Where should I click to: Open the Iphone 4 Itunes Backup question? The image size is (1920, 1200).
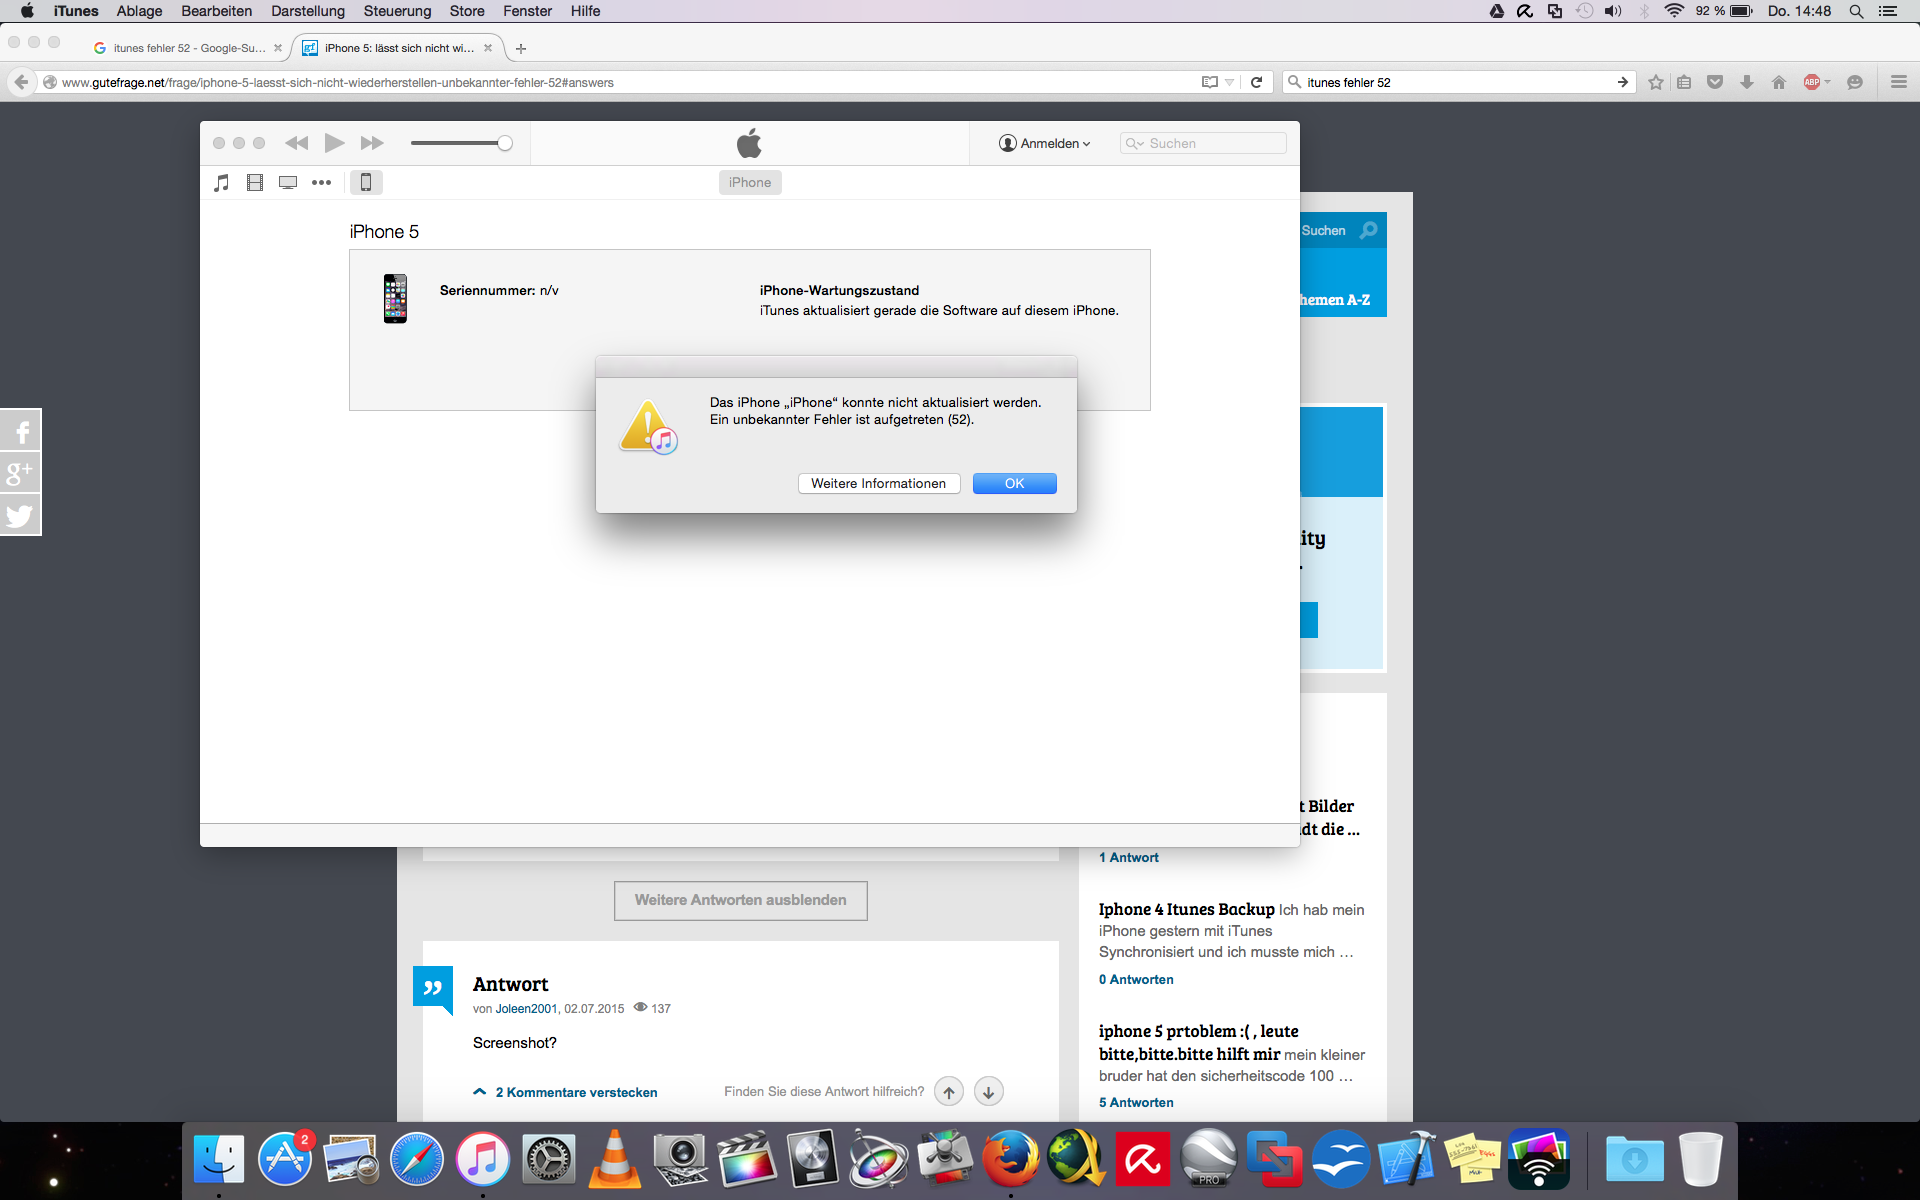(x=1186, y=909)
